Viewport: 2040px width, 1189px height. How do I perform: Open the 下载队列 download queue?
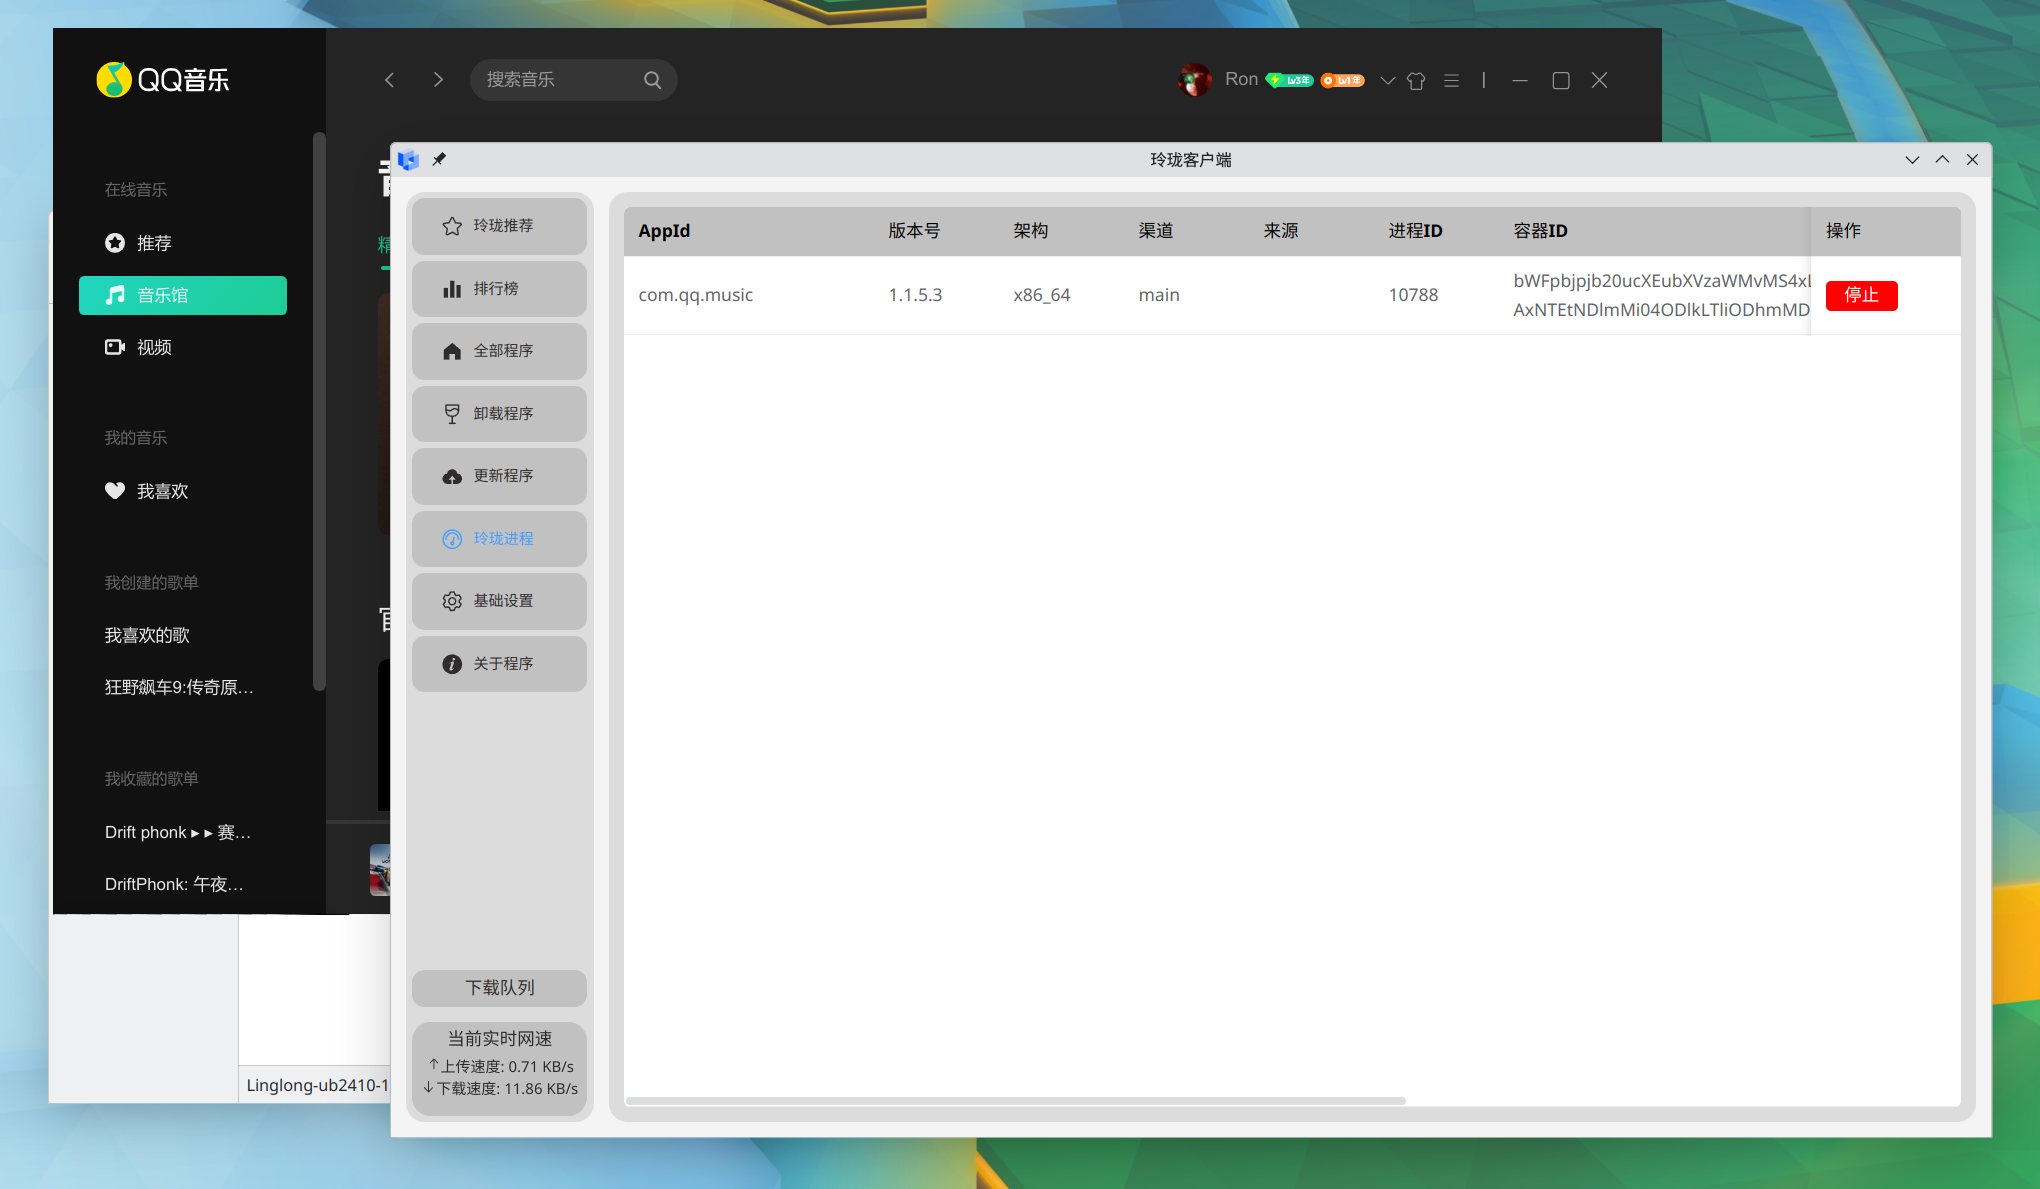(499, 988)
